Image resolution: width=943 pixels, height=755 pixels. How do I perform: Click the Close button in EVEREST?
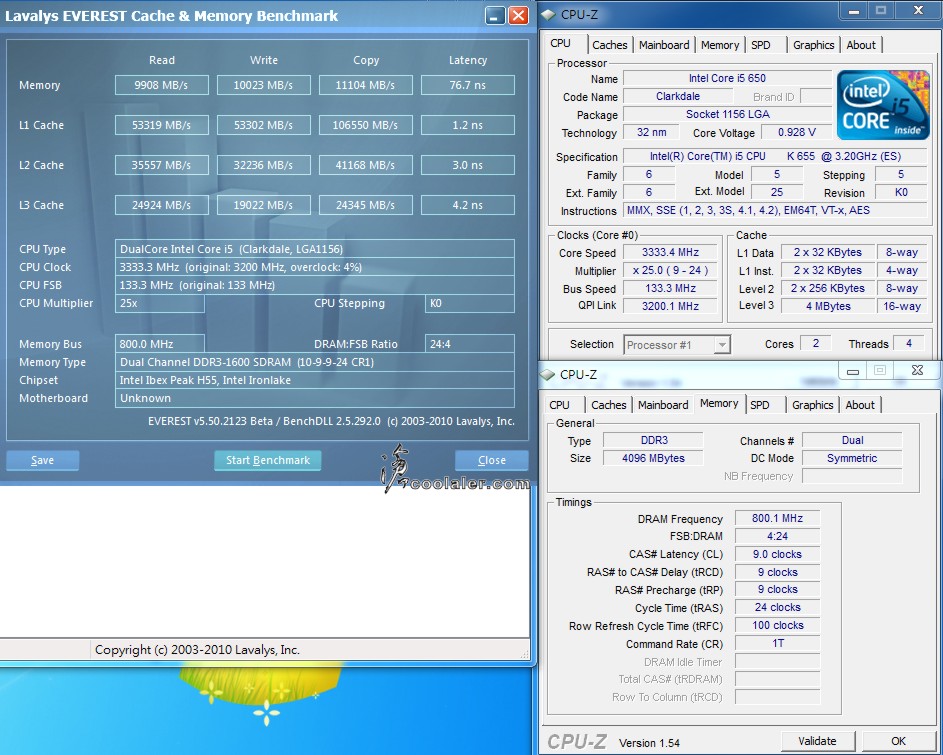coord(491,460)
